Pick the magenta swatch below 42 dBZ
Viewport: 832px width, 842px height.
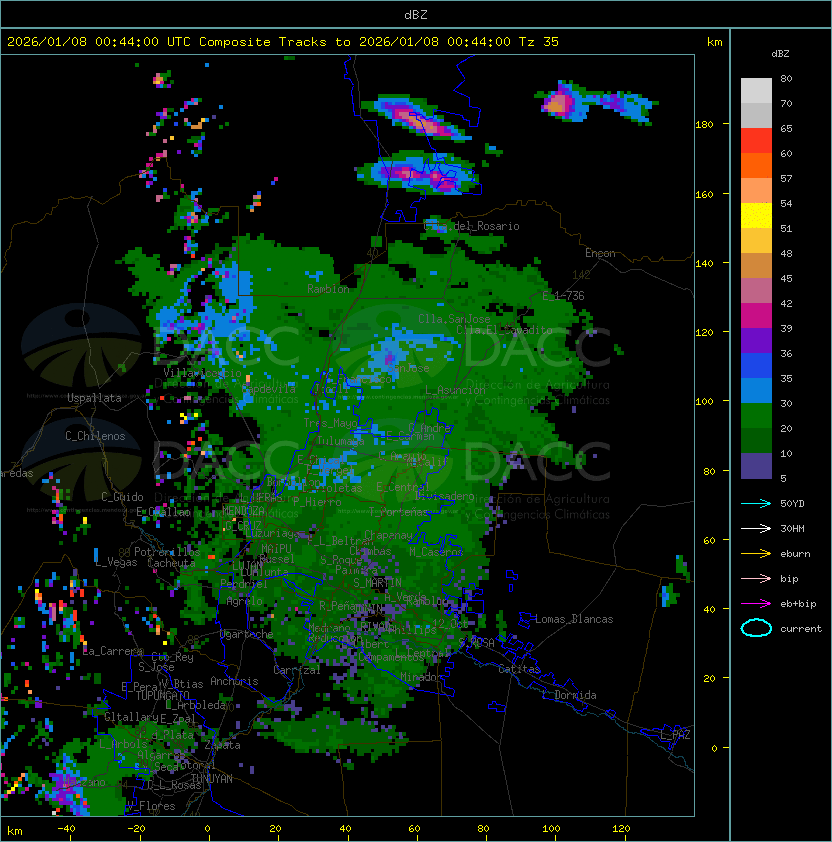pos(756,316)
